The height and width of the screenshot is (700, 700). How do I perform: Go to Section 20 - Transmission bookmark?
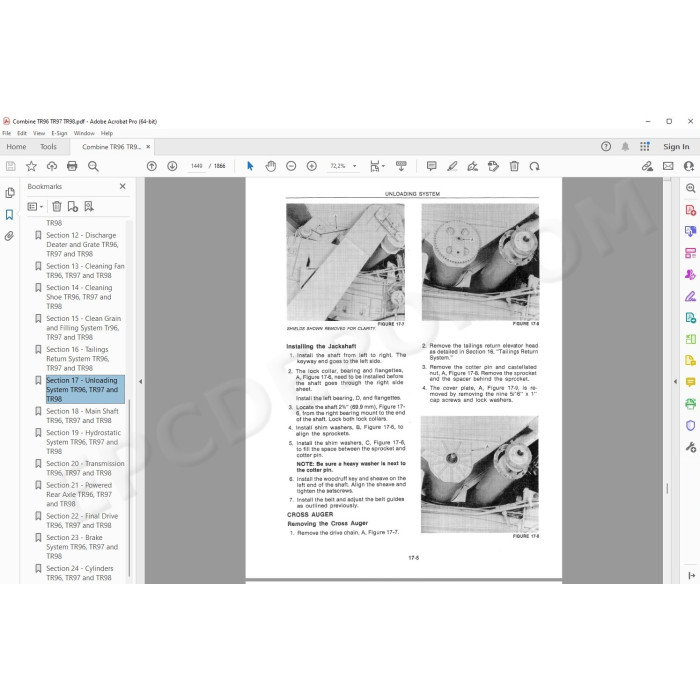85,468
